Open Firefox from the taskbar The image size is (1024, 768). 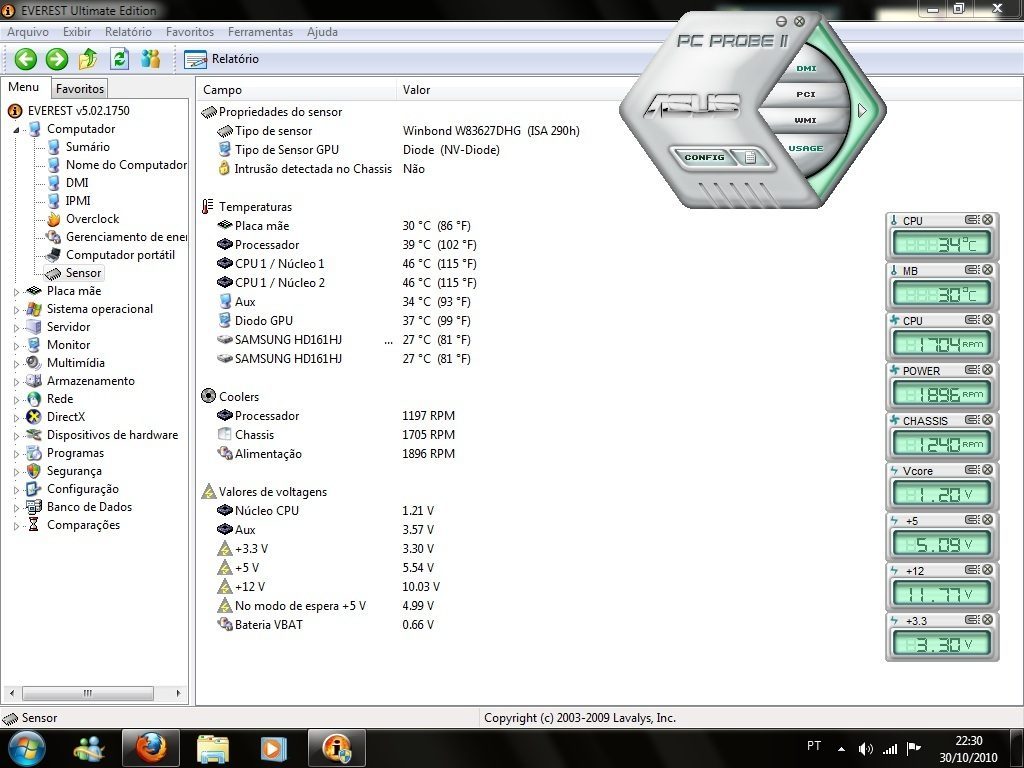(150, 748)
